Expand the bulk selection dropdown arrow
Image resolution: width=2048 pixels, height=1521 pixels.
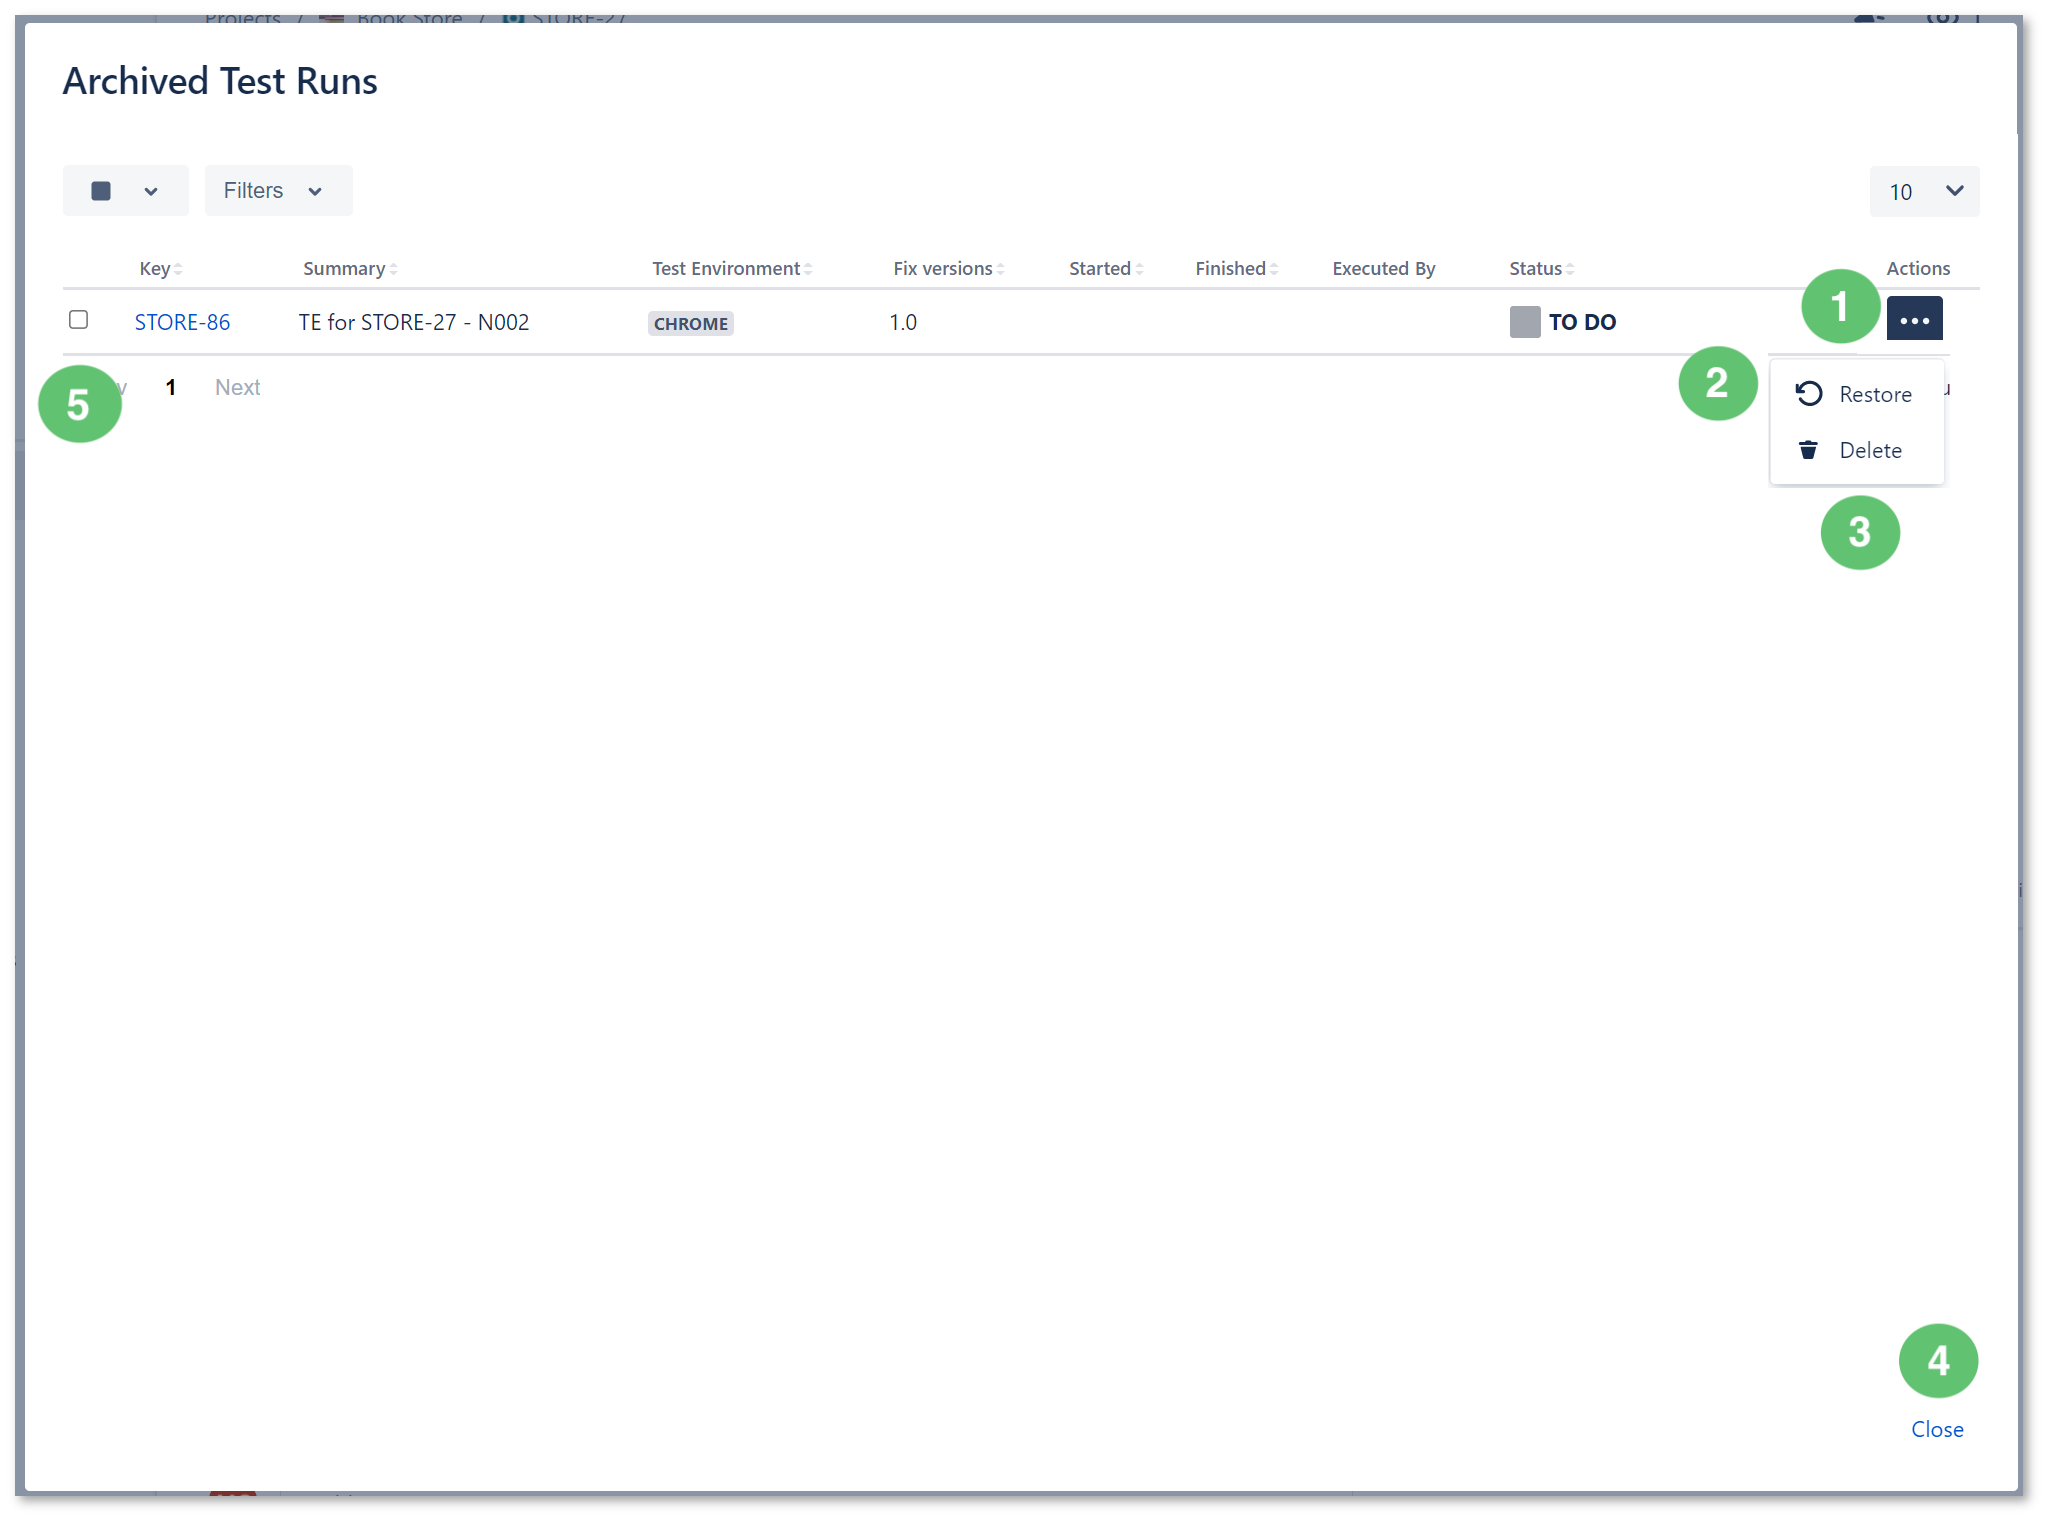point(151,191)
